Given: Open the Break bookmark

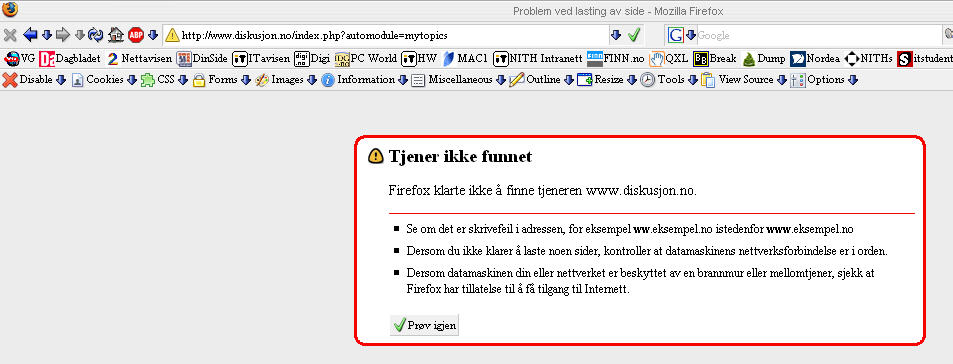Looking at the screenshot, I should pos(715,59).
